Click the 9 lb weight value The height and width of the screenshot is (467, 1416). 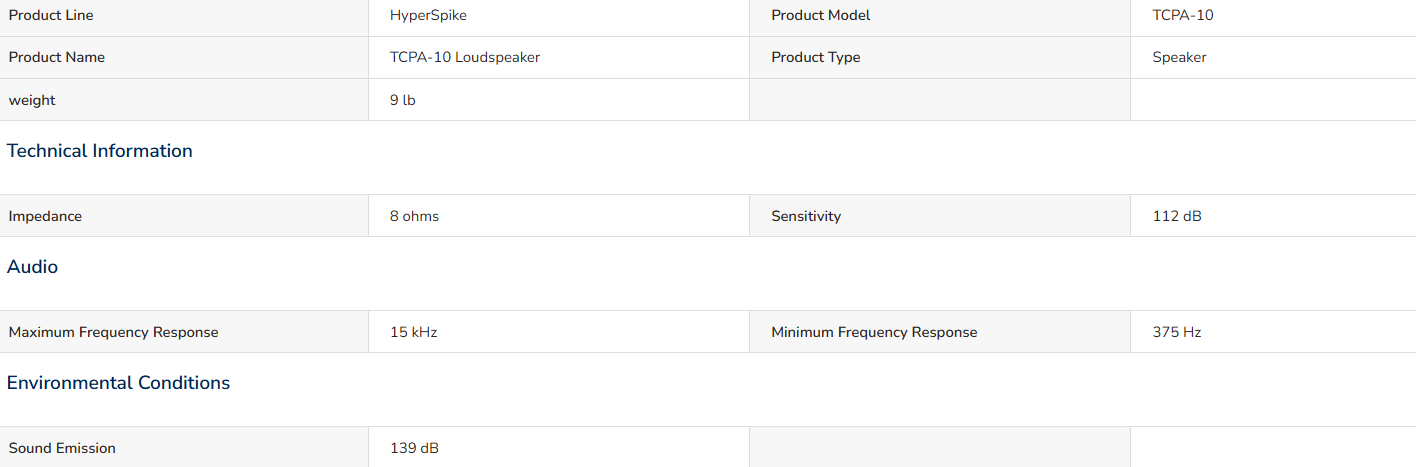[403, 100]
